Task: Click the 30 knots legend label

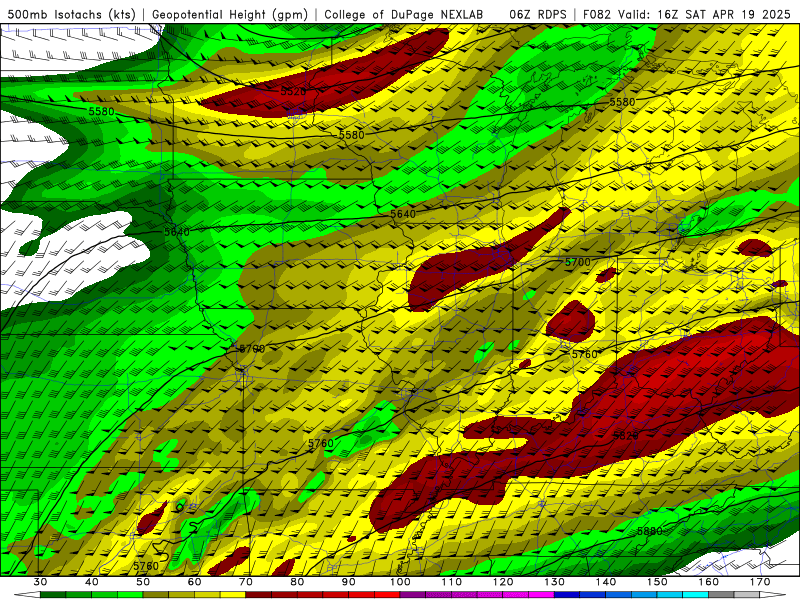Action: pos(40,582)
